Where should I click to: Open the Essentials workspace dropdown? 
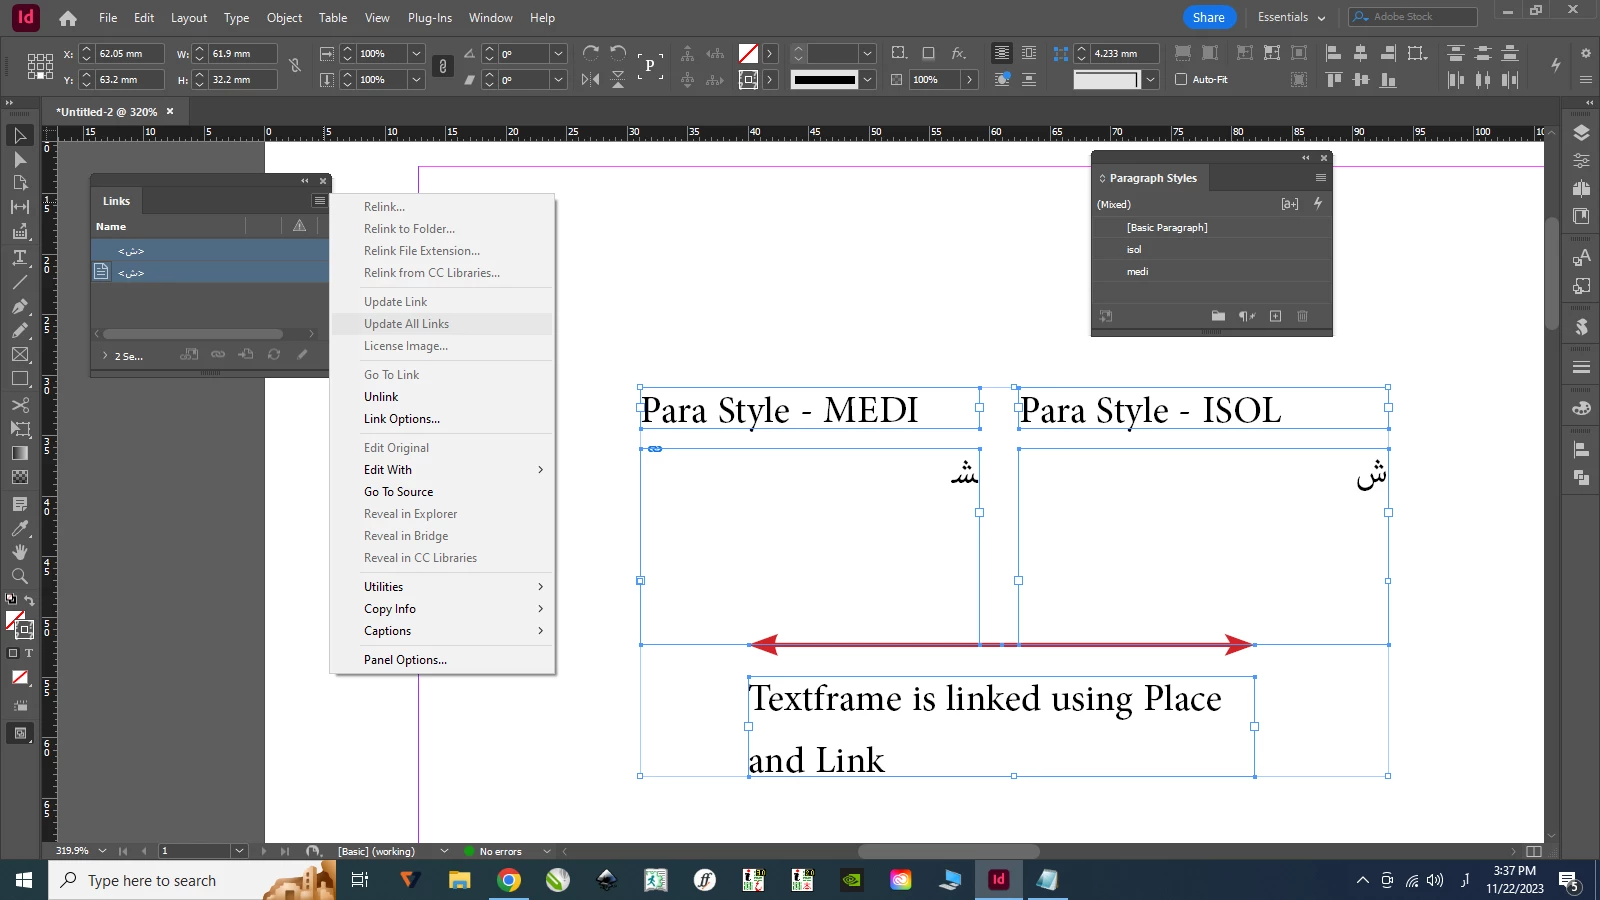coord(1291,17)
